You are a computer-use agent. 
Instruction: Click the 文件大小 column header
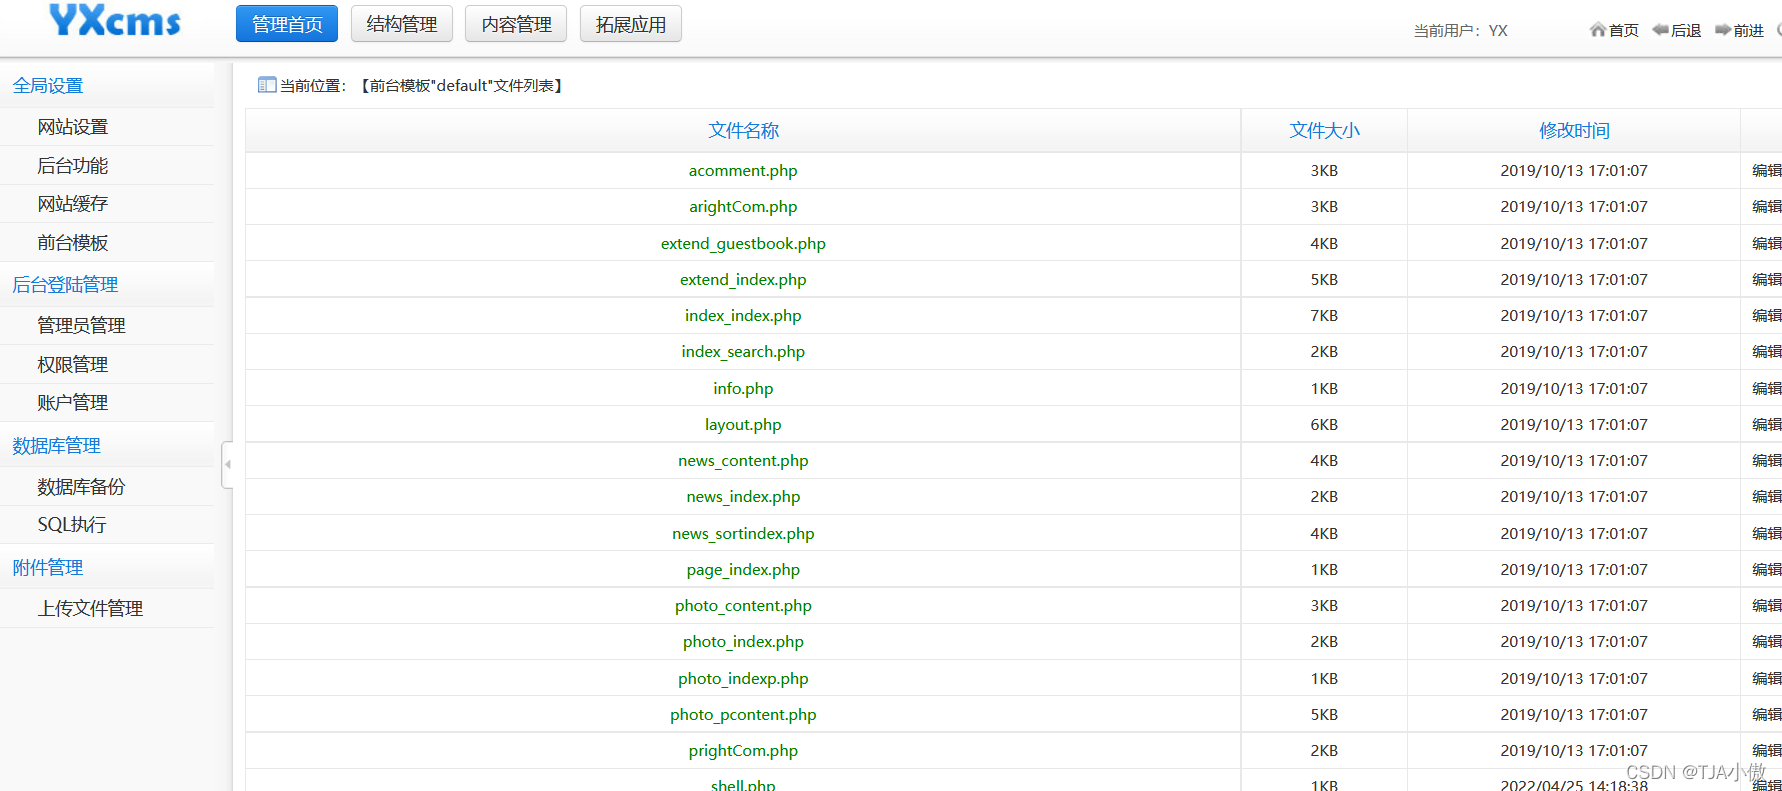tap(1324, 131)
